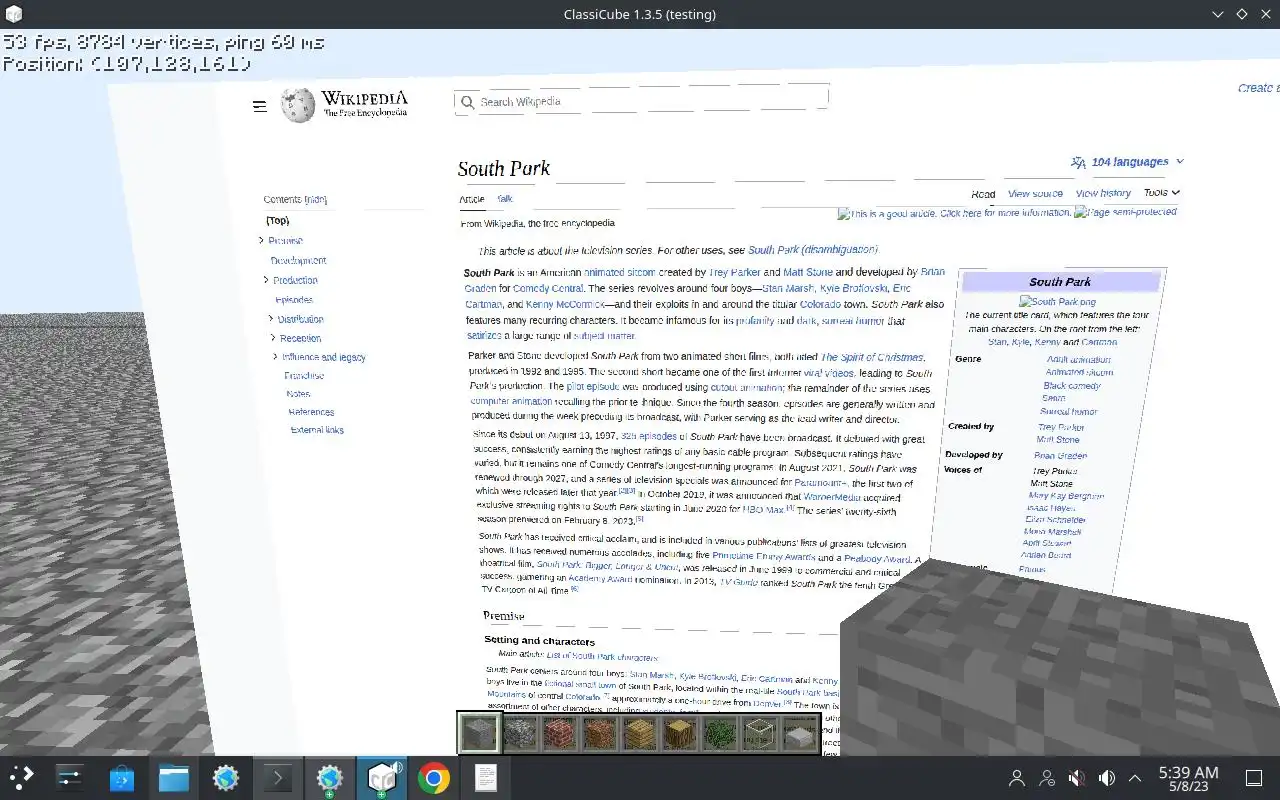
Task: Expand the Premise contents section
Action: click(261, 240)
